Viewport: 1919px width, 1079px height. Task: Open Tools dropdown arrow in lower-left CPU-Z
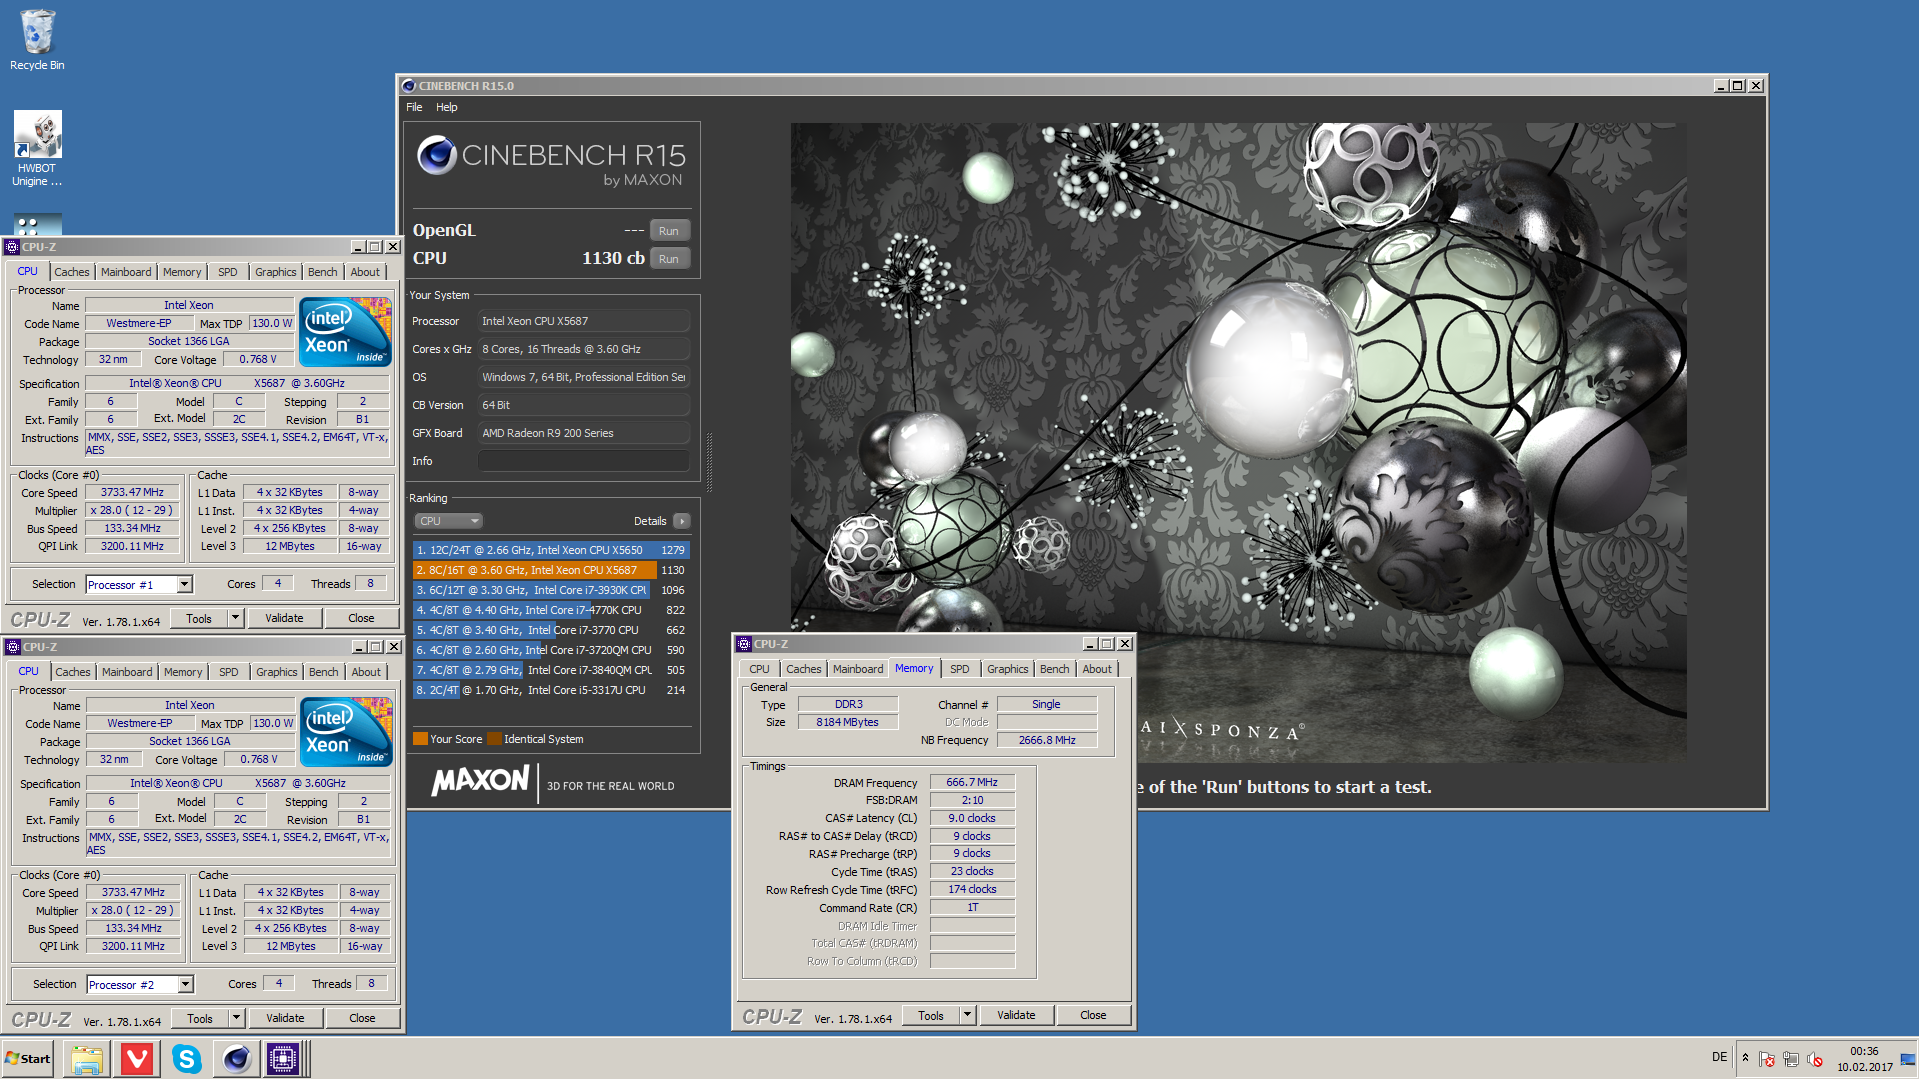237,1018
